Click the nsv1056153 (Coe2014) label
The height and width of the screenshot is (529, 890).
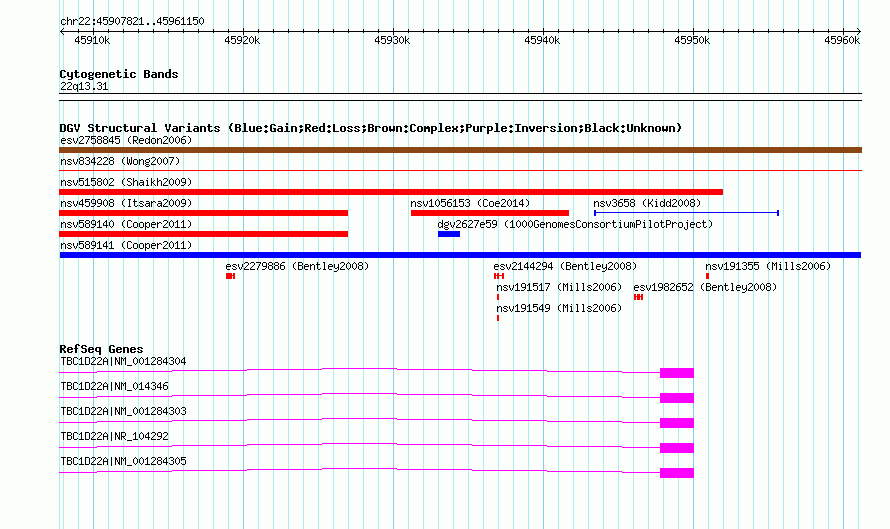pyautogui.click(x=470, y=203)
